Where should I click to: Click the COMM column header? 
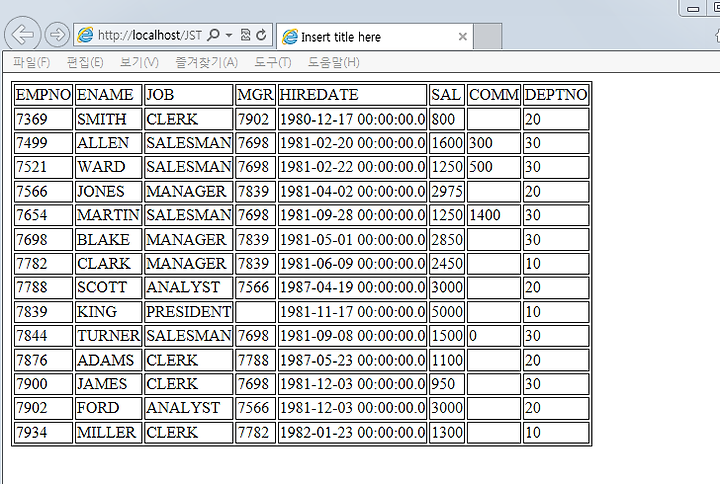pos(494,95)
